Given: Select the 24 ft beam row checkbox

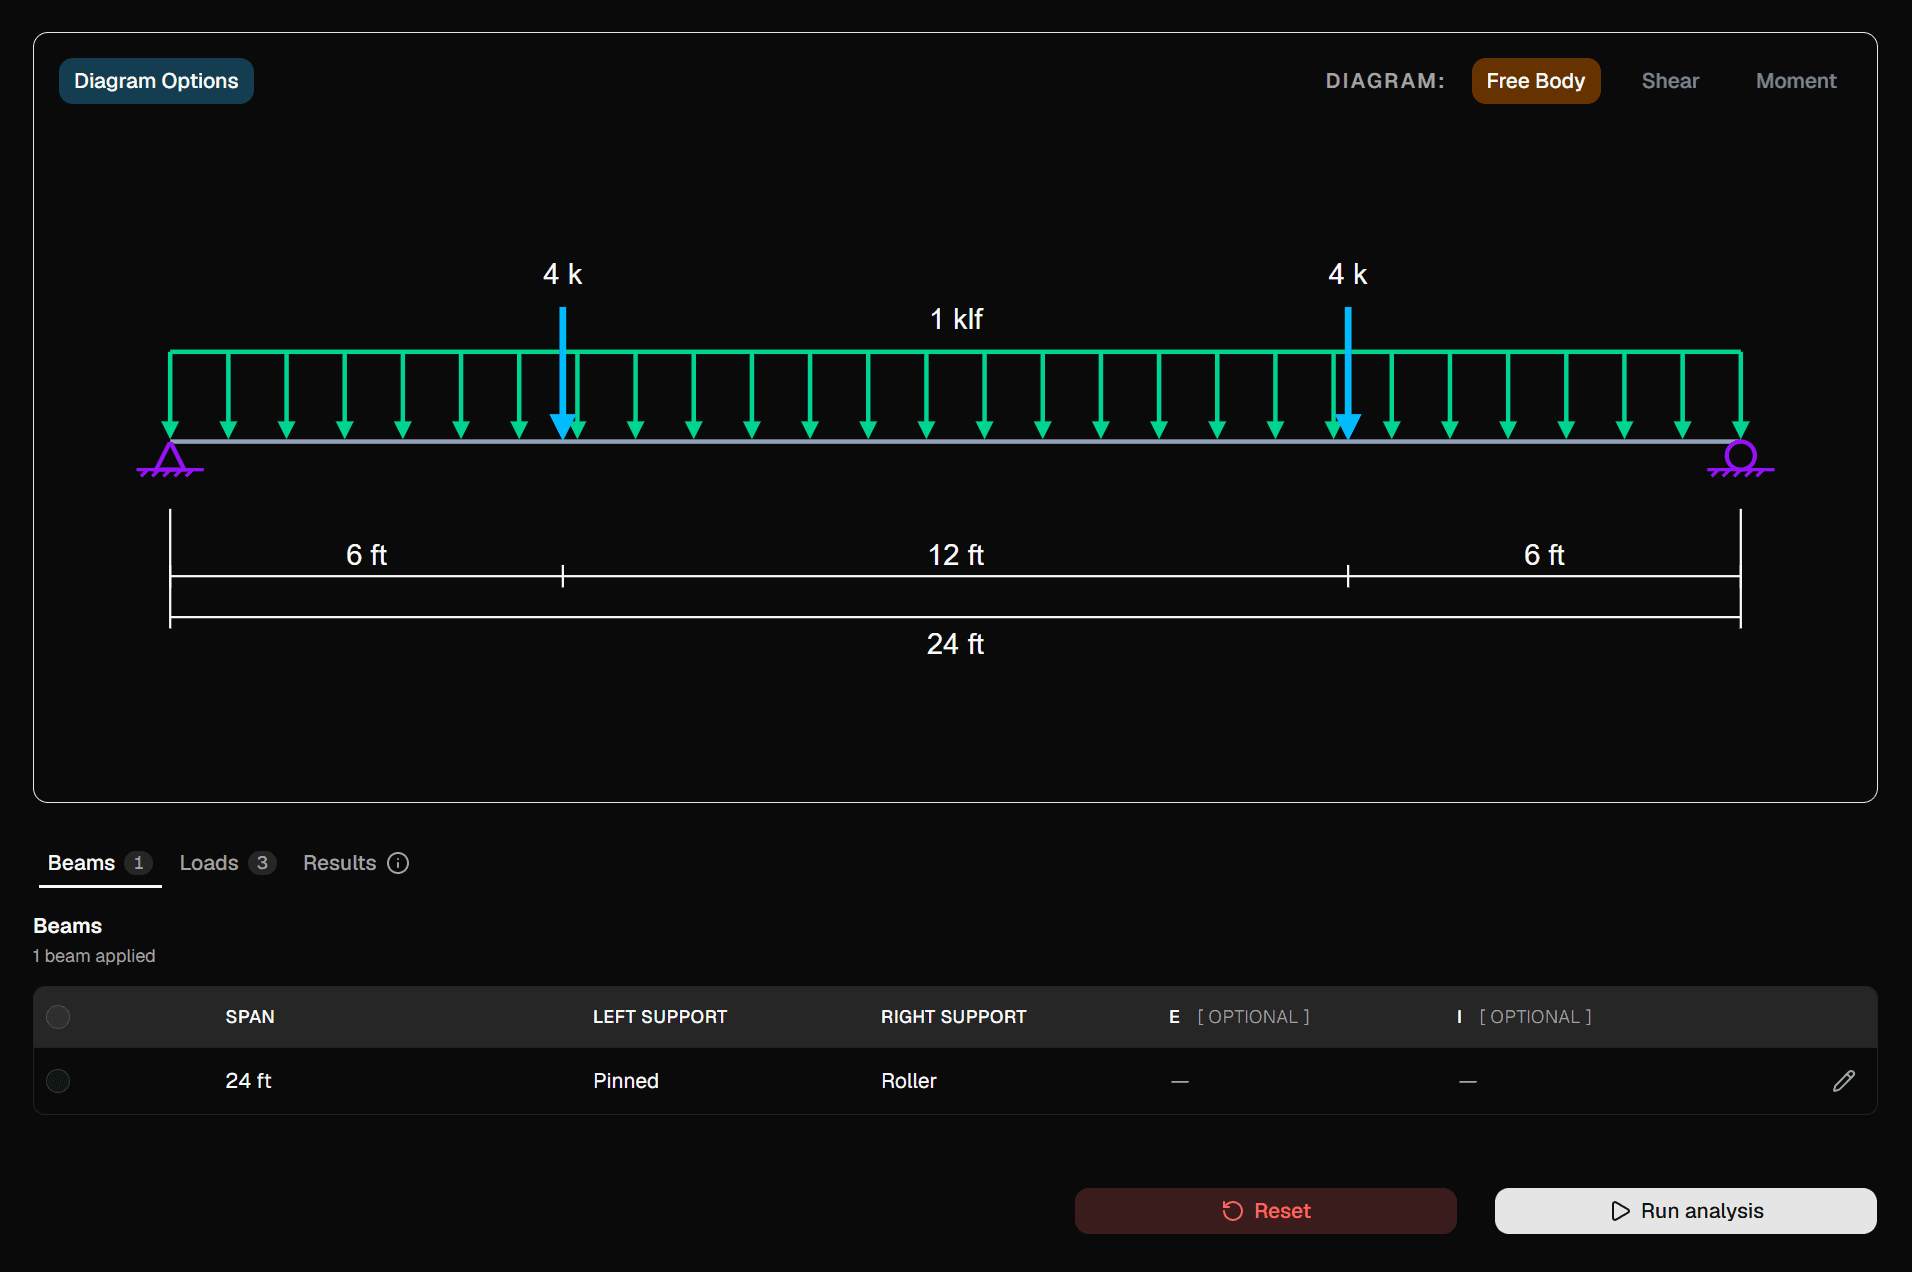Looking at the screenshot, I should [x=58, y=1081].
